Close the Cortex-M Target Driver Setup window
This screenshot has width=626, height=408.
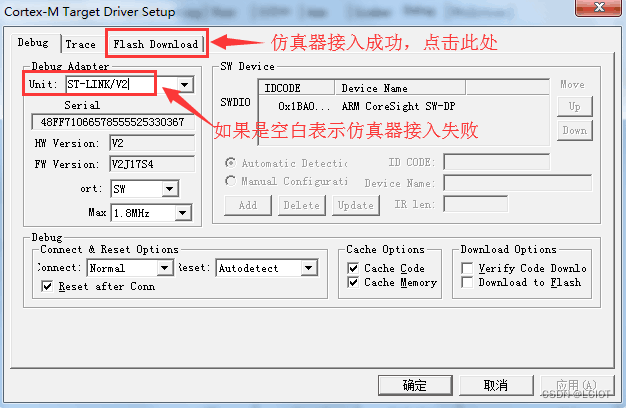599,7
